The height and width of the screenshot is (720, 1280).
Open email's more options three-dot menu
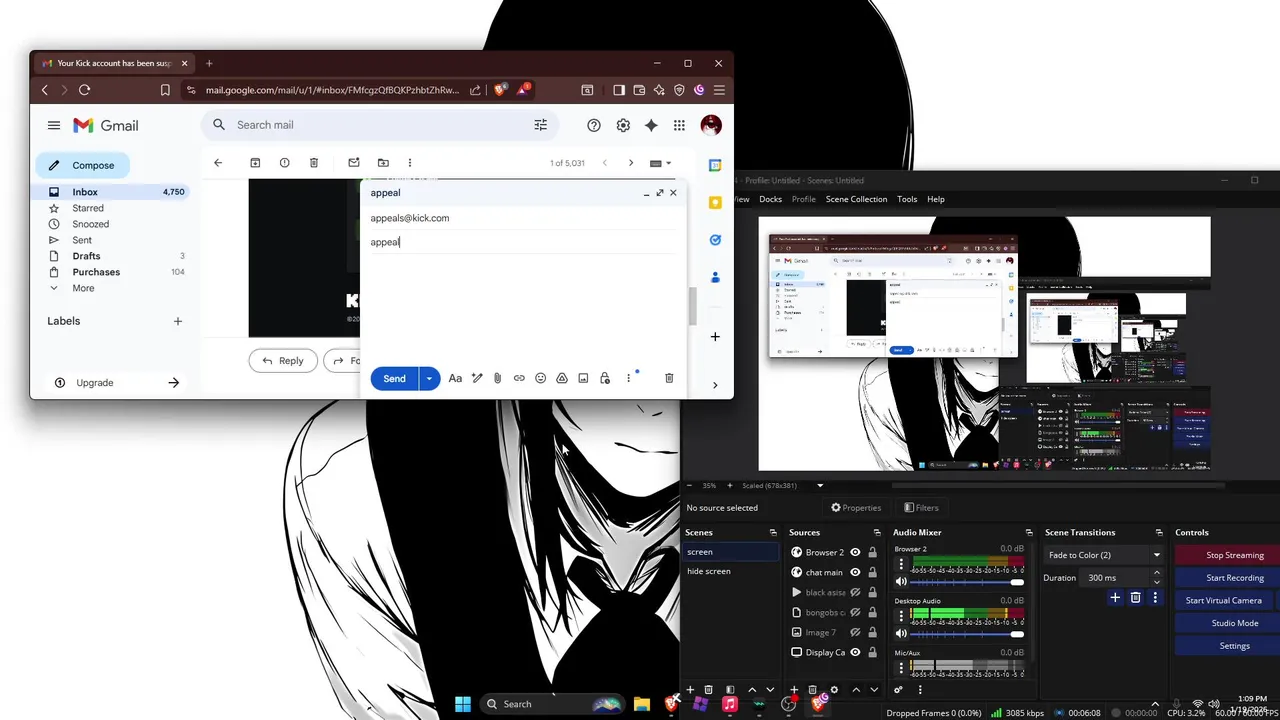point(410,163)
